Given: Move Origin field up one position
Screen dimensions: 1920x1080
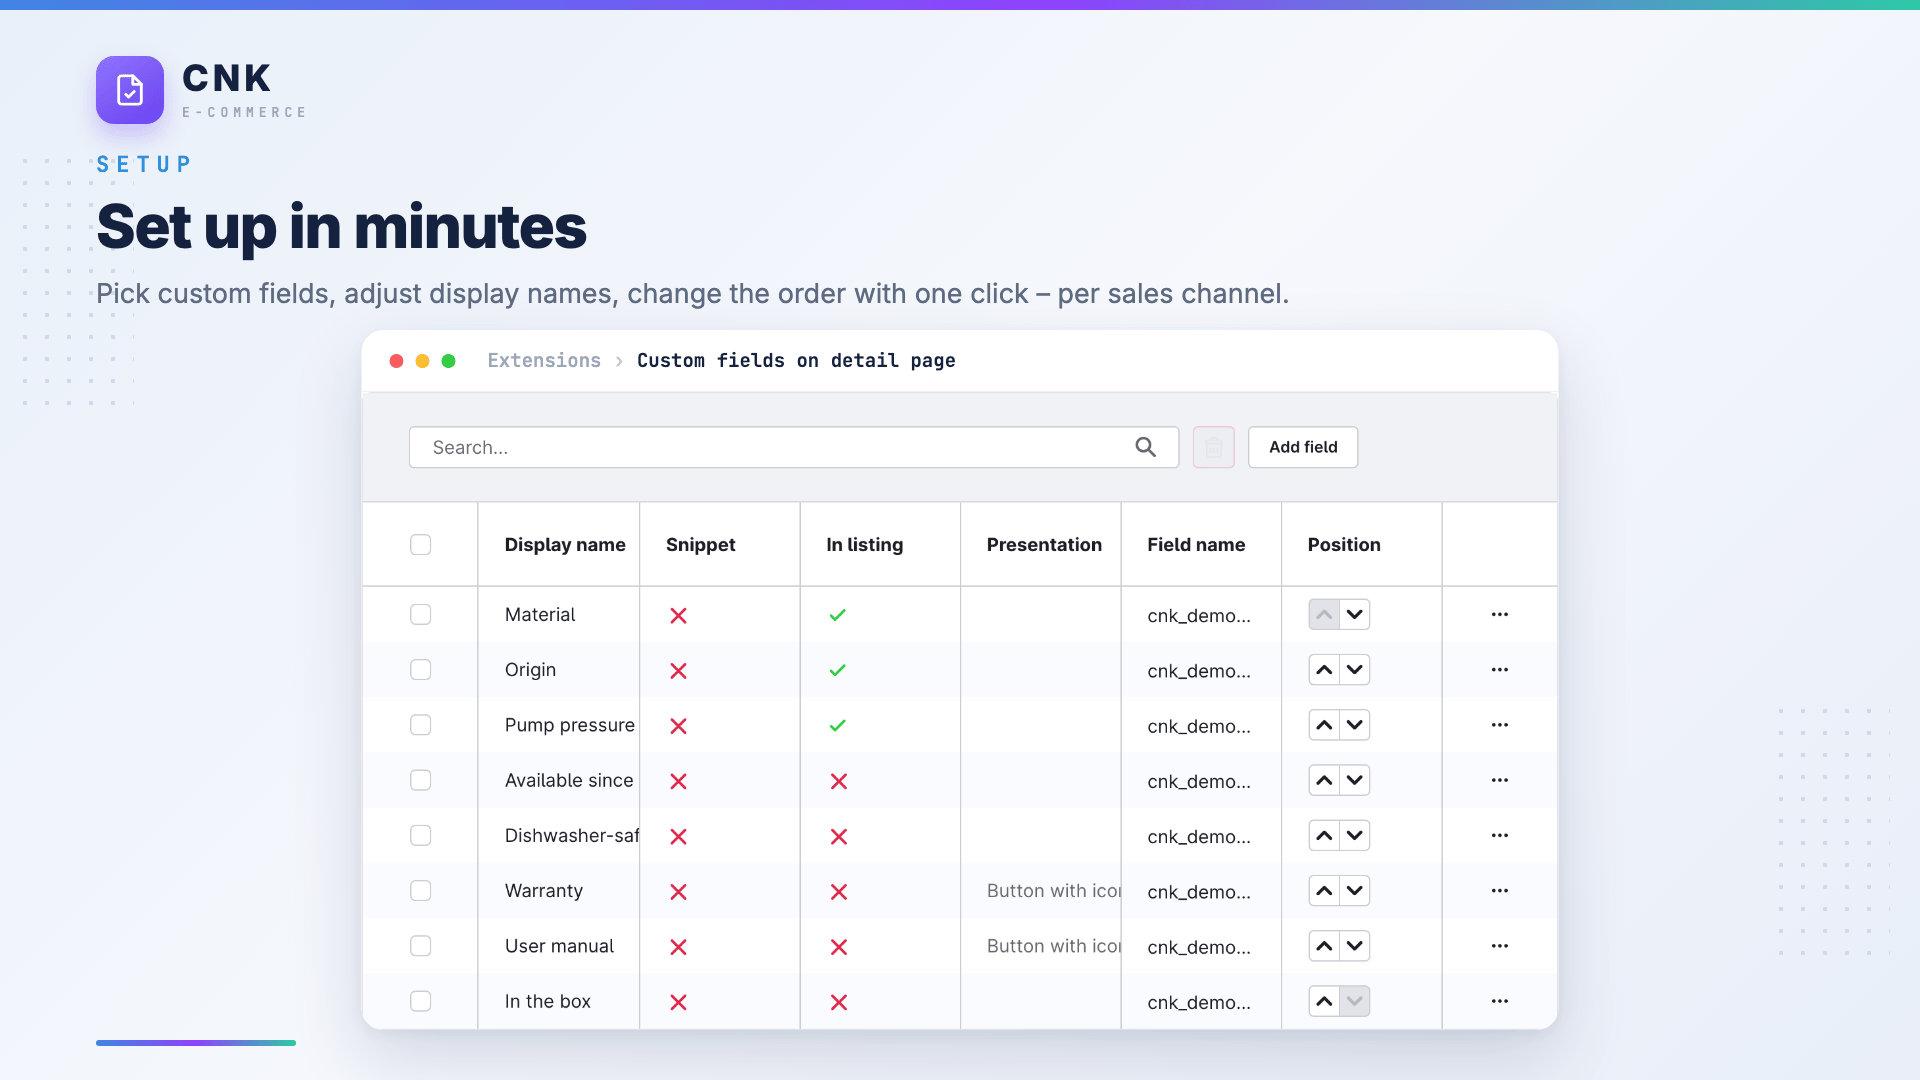Looking at the screenshot, I should point(1324,670).
